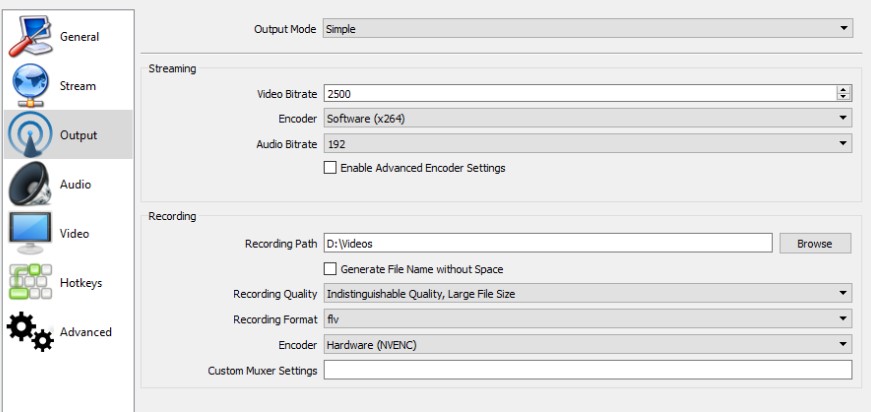This screenshot has width=871, height=412.
Task: Open Hotkeys keyboard icon
Action: 29,282
